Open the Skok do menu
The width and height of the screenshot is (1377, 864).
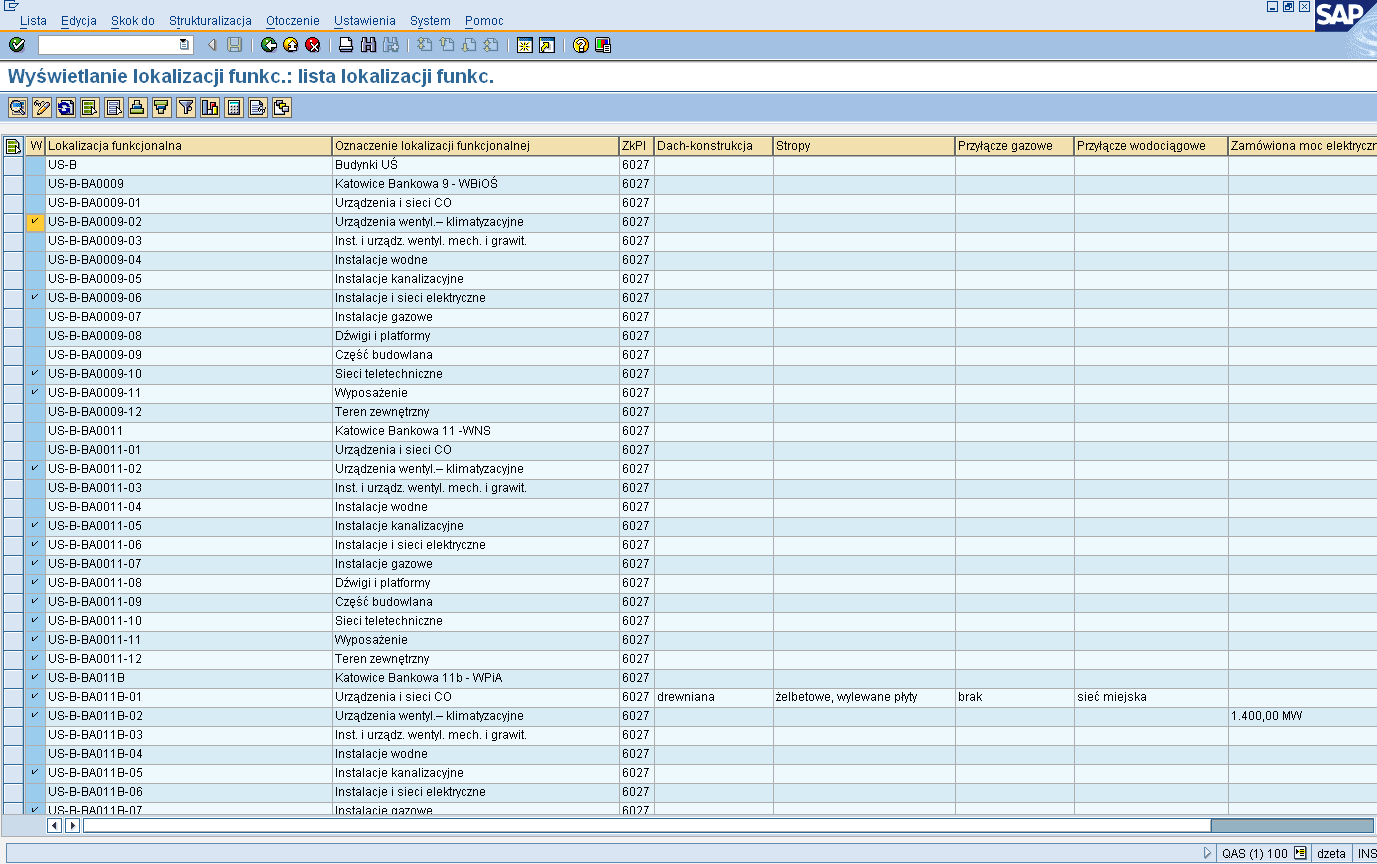coord(133,20)
